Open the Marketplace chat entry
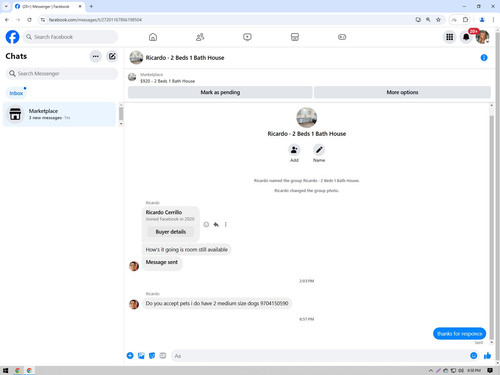This screenshot has height=375, width=500. click(x=59, y=114)
